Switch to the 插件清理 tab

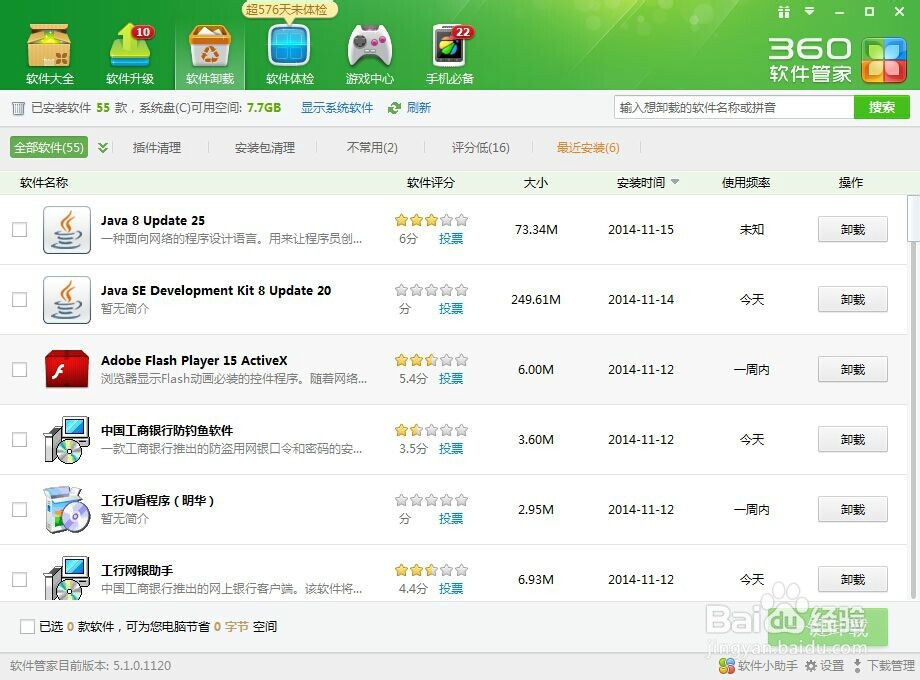click(157, 148)
